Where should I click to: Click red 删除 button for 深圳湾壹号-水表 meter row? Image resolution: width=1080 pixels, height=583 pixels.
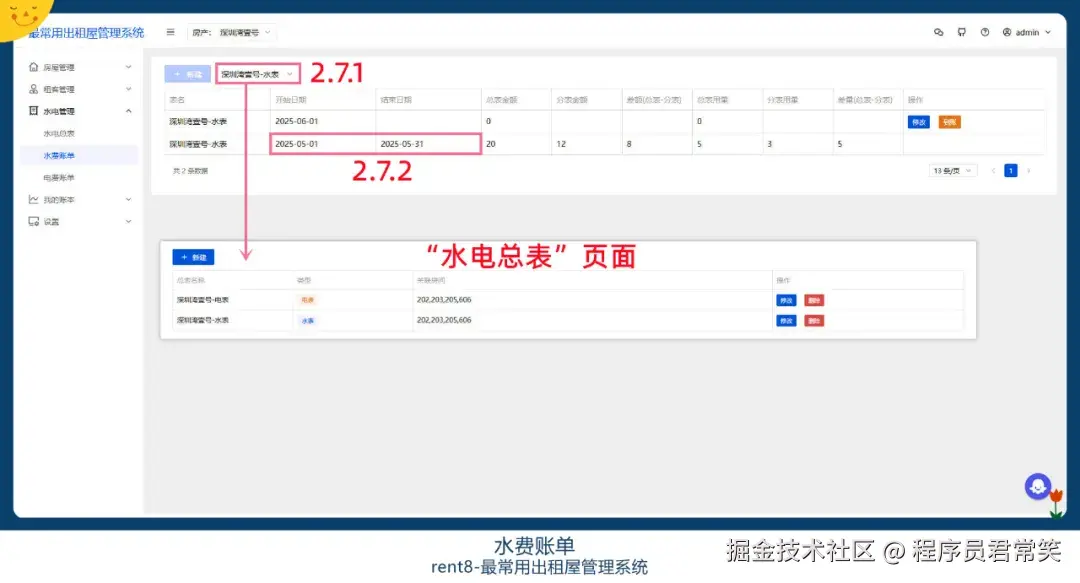pyautogui.click(x=814, y=321)
